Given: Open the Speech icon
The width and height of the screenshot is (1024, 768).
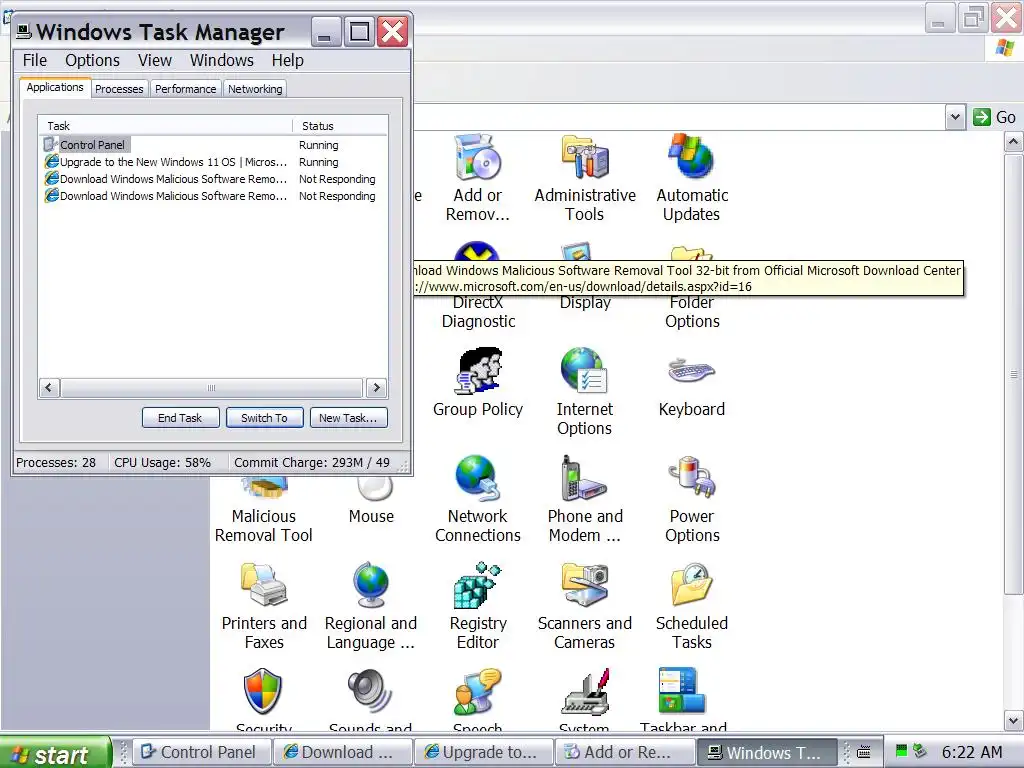Looking at the screenshot, I should coord(477,692).
